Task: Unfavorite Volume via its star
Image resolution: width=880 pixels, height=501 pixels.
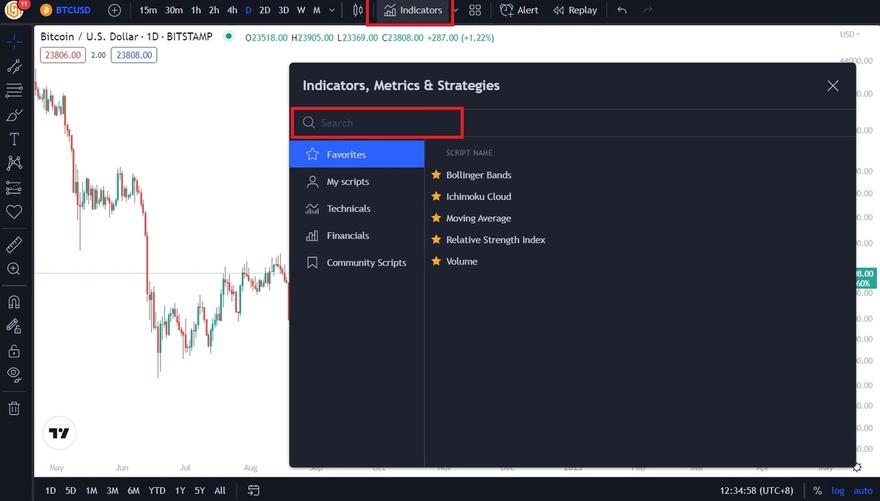Action: coord(436,261)
